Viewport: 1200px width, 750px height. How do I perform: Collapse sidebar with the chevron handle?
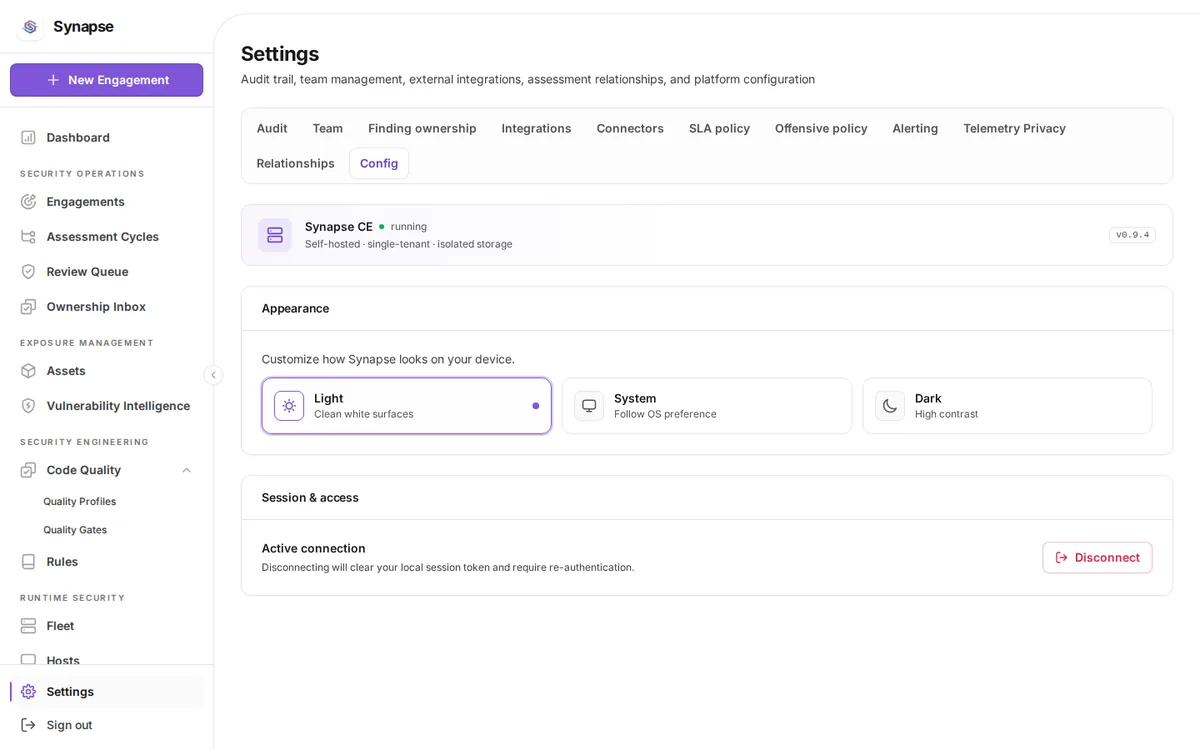(213, 375)
